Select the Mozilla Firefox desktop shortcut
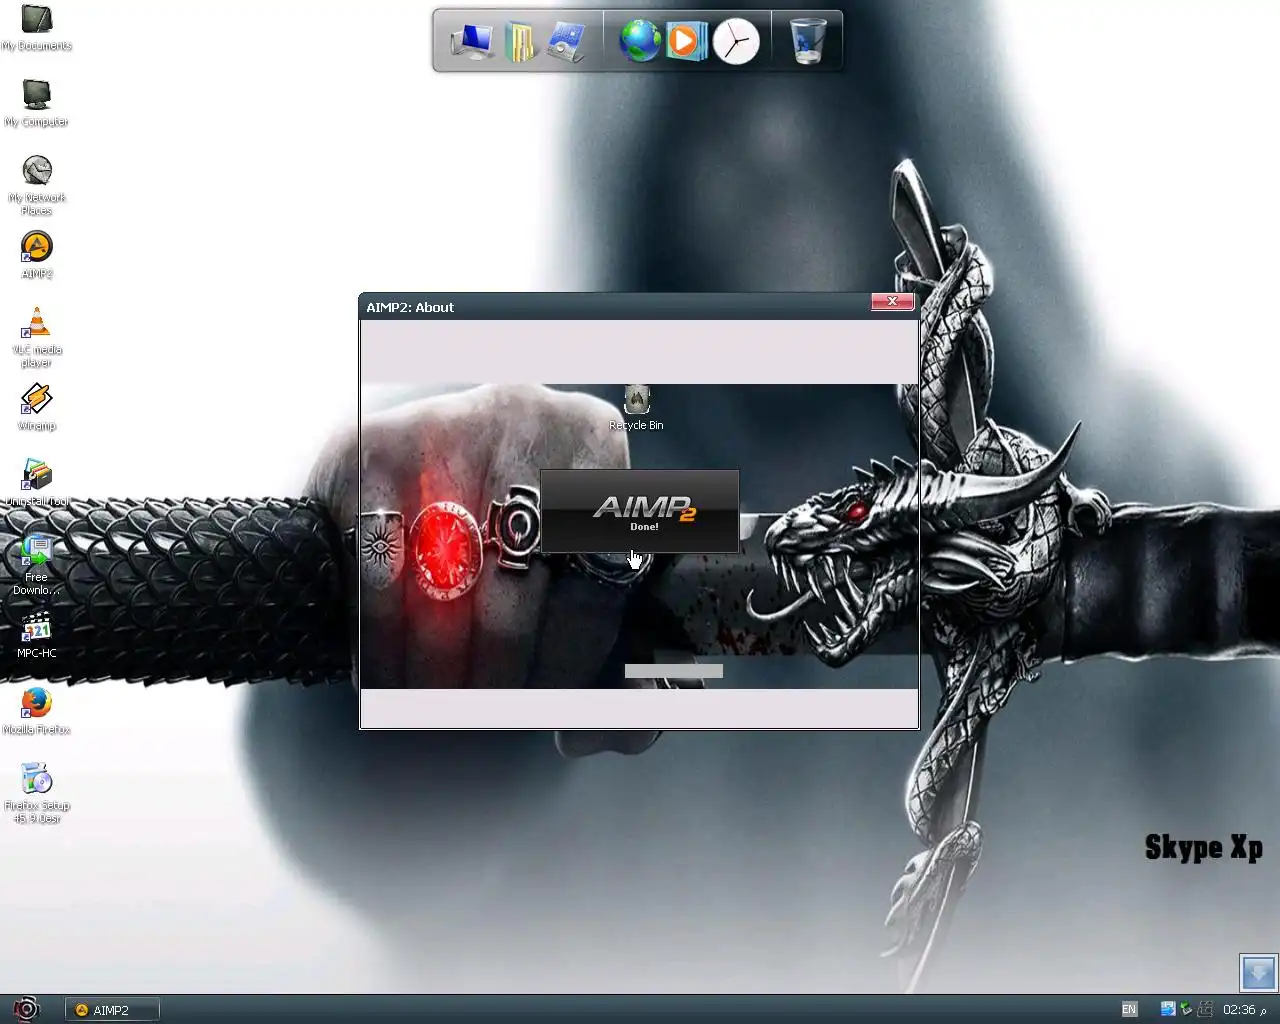 coord(36,711)
